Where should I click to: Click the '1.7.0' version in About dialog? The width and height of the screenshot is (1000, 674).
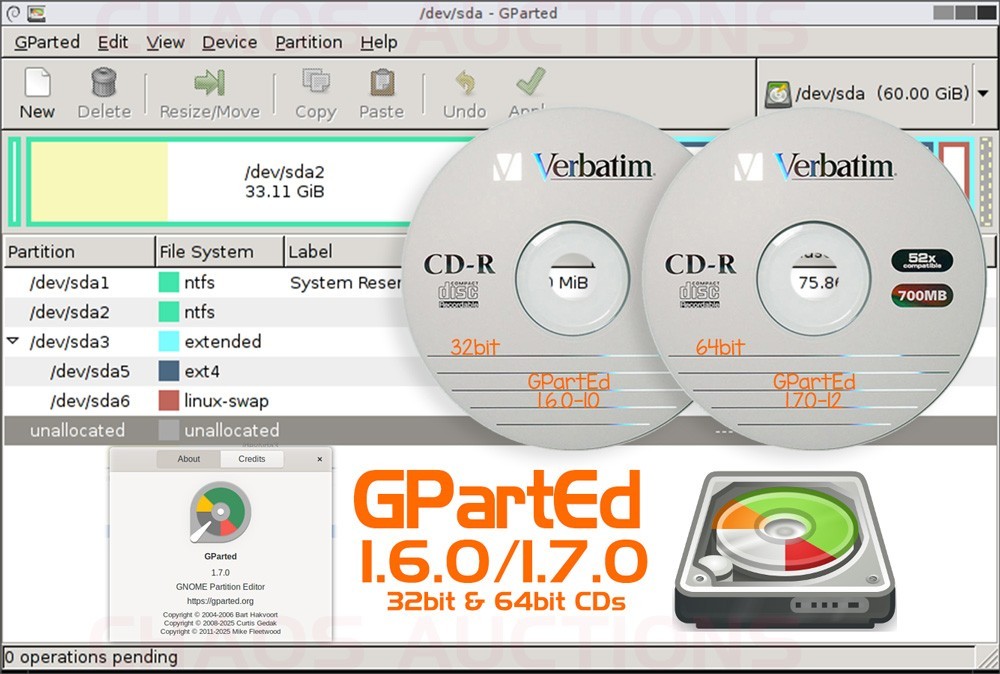pos(220,573)
